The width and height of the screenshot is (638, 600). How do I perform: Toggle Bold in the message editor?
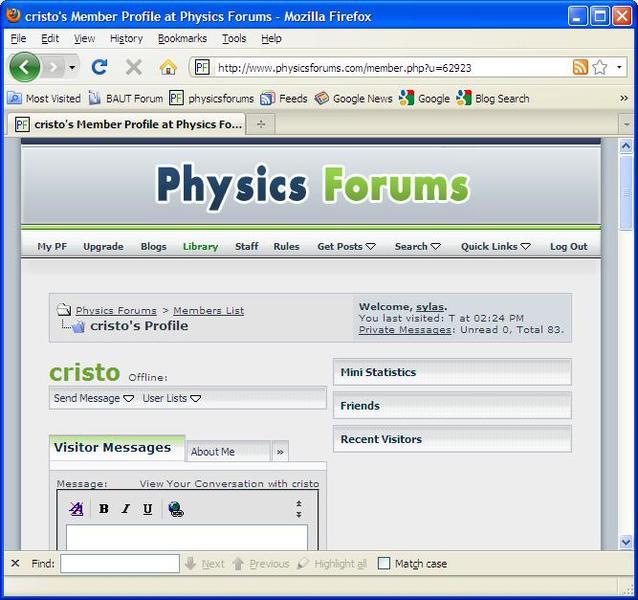click(x=104, y=508)
